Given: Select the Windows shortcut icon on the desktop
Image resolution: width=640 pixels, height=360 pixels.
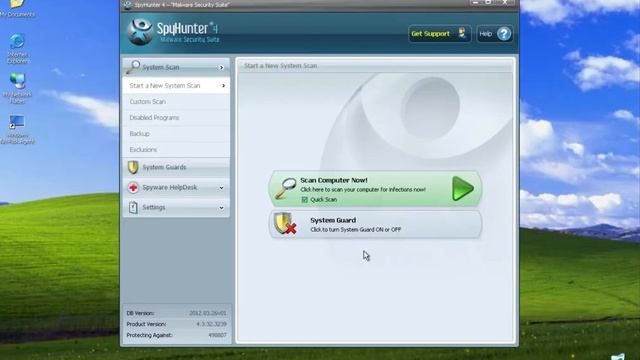Looking at the screenshot, I should [17, 130].
